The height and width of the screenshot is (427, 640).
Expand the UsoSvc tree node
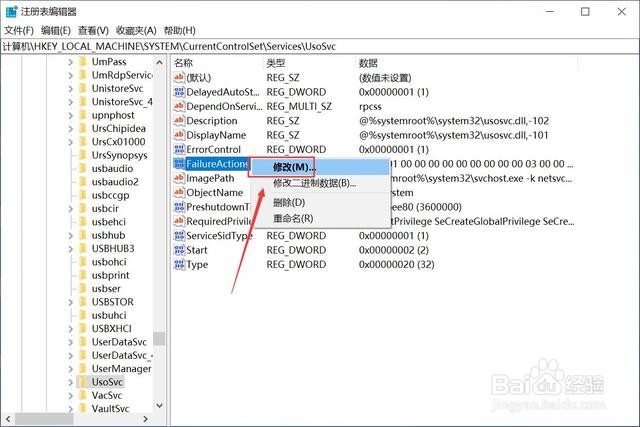71,382
